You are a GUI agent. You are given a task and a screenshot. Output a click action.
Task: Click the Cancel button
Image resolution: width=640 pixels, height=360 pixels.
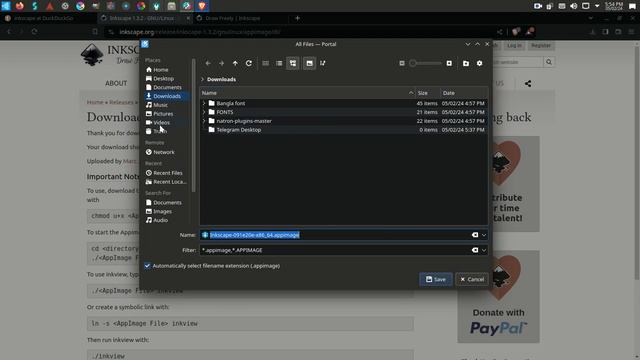coord(472,280)
